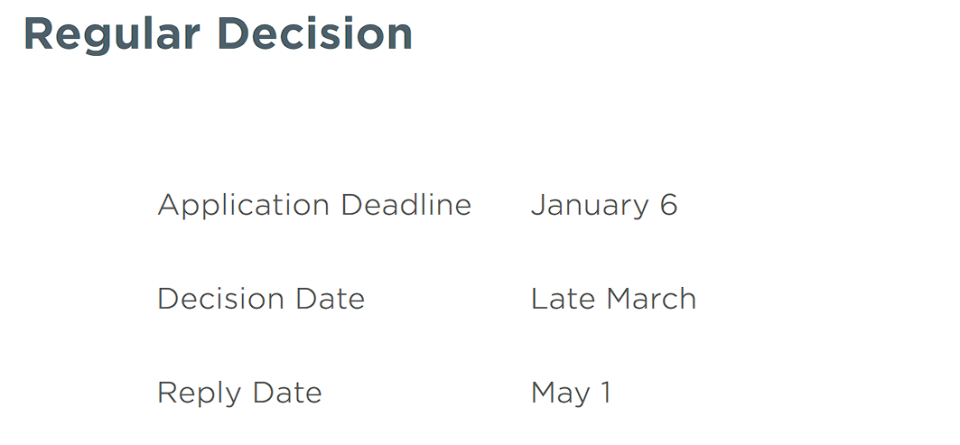Viewport: 960px width, 445px height.
Task: Click the word Application
Action: click(x=244, y=205)
